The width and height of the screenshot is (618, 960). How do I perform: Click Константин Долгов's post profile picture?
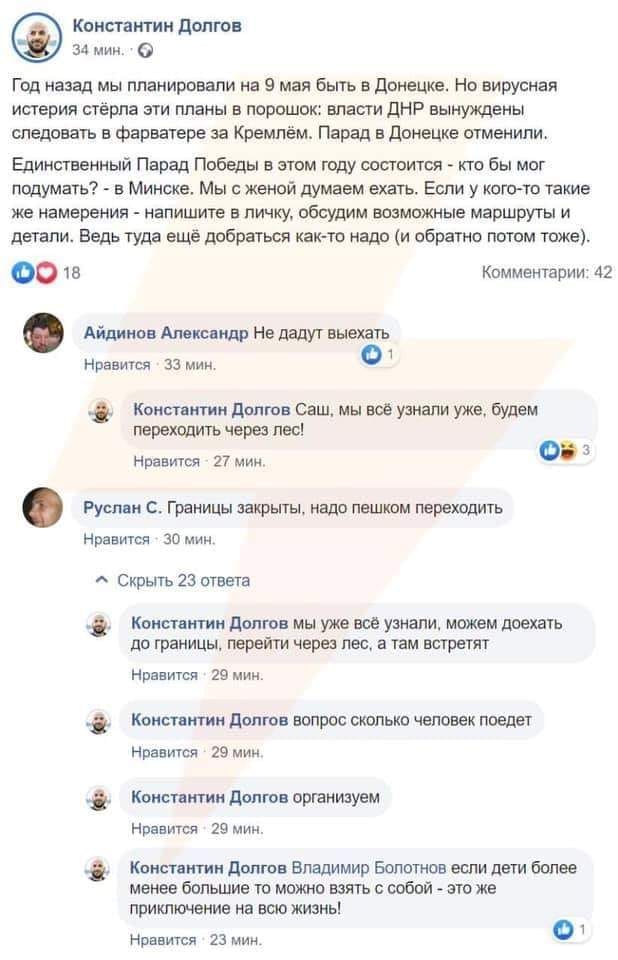click(x=36, y=36)
